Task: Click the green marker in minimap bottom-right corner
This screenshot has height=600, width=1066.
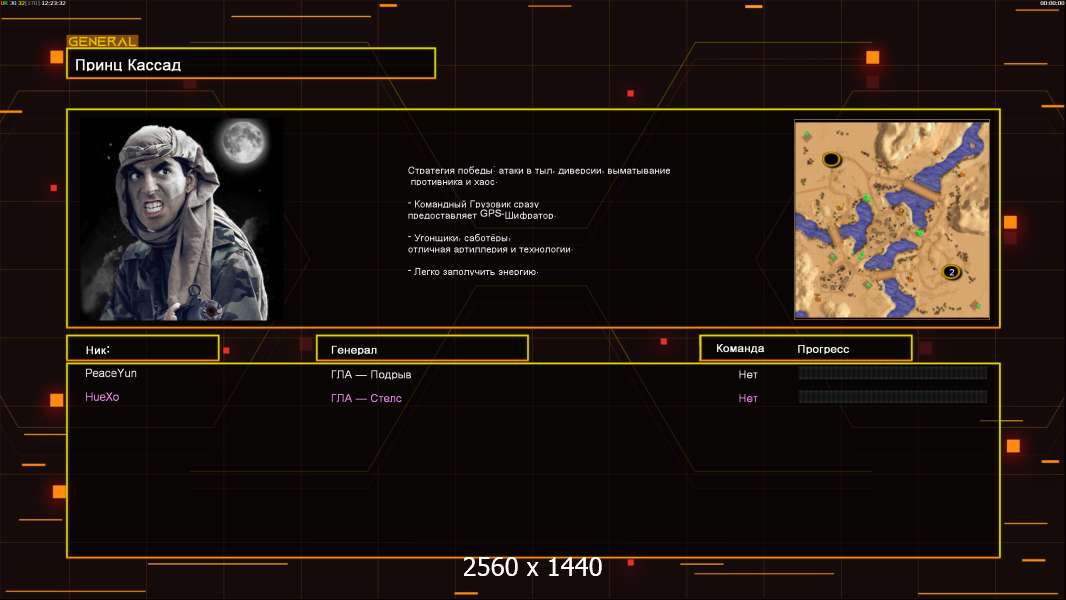Action: pyautogui.click(x=975, y=305)
